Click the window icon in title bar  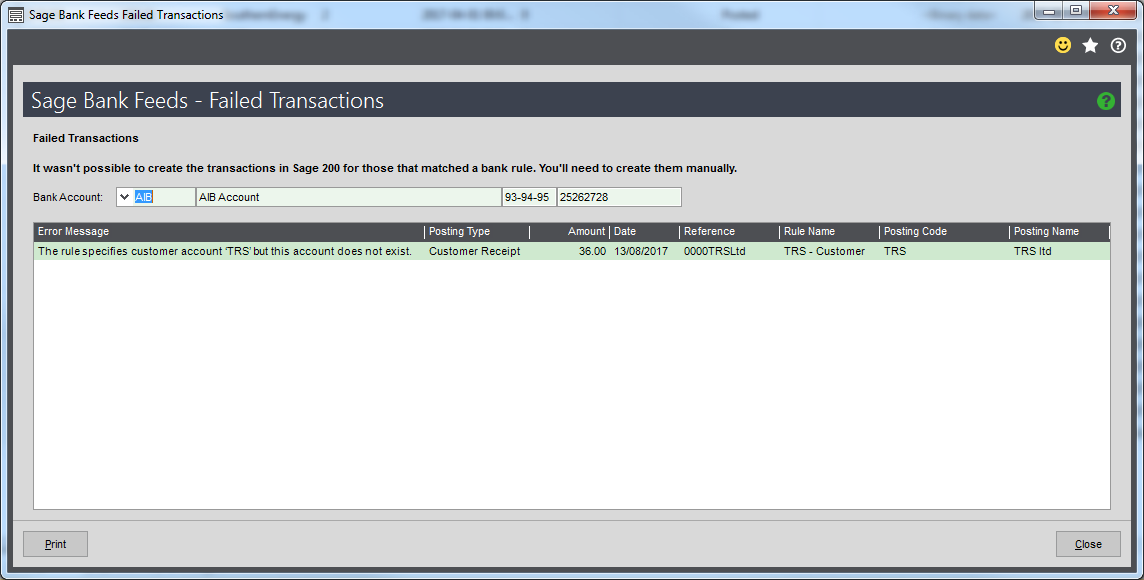click(16, 15)
